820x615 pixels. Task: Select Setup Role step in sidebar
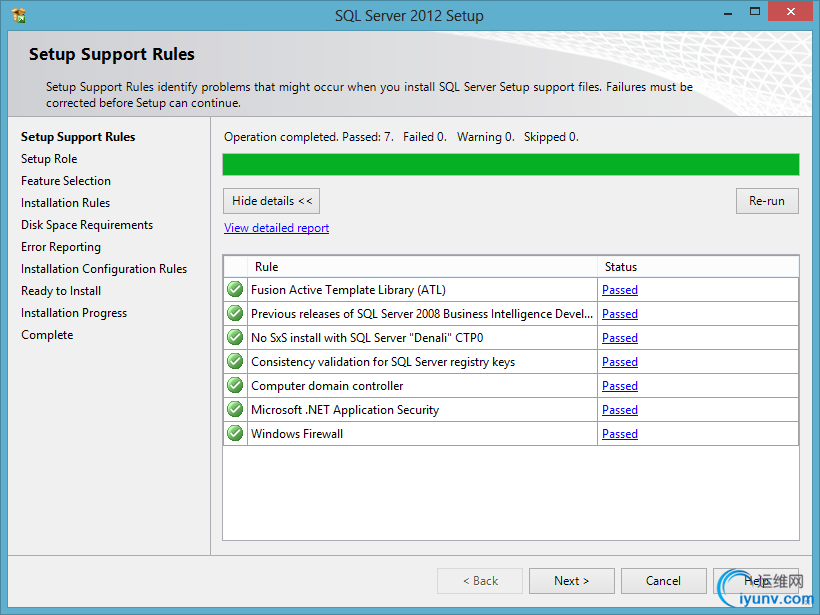(49, 159)
